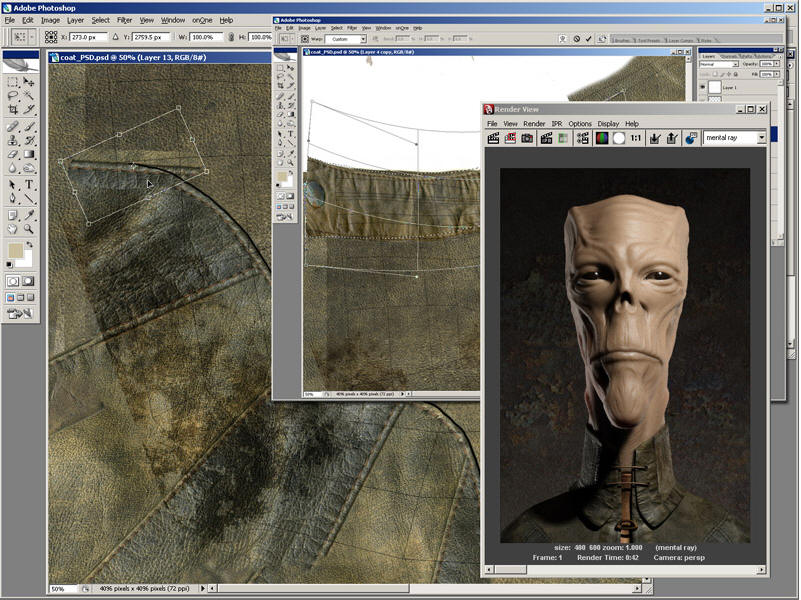Screen dimensions: 801x600
Task: Open the Fill slider arrow in Layers panel
Action: 776,74
